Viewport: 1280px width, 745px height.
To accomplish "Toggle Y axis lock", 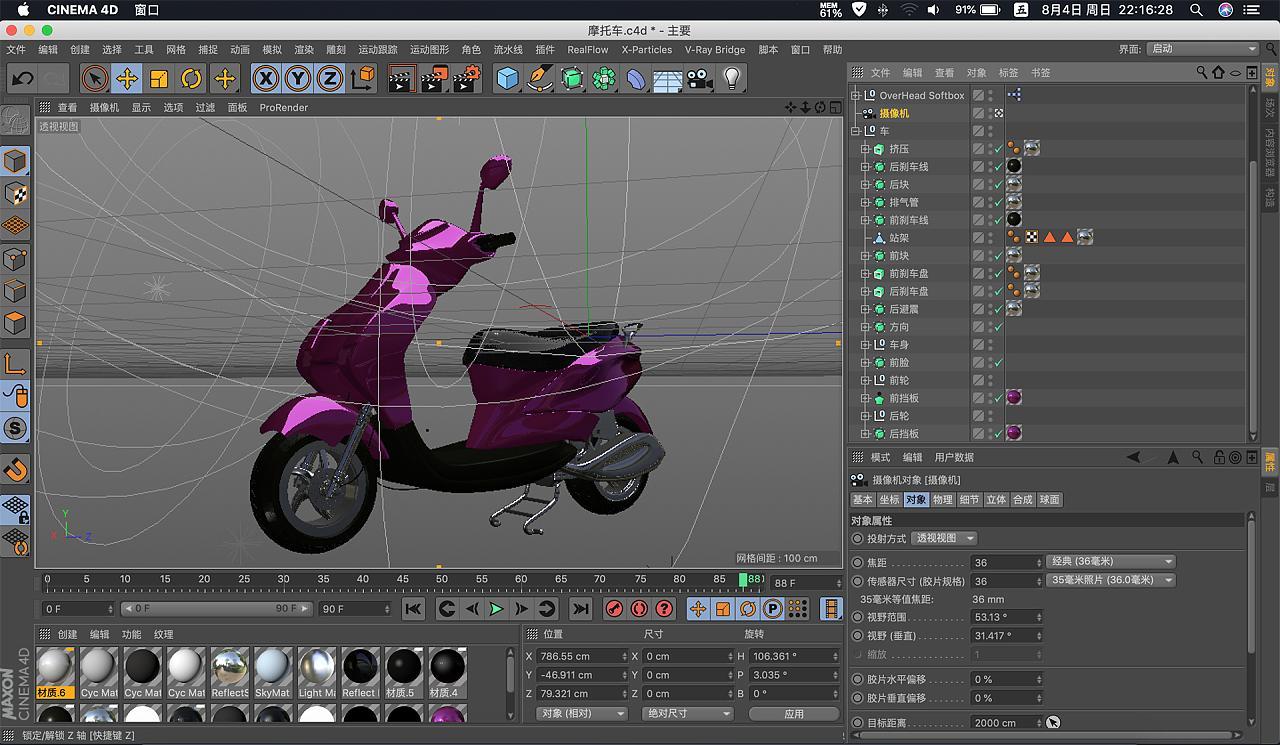I will tap(297, 78).
